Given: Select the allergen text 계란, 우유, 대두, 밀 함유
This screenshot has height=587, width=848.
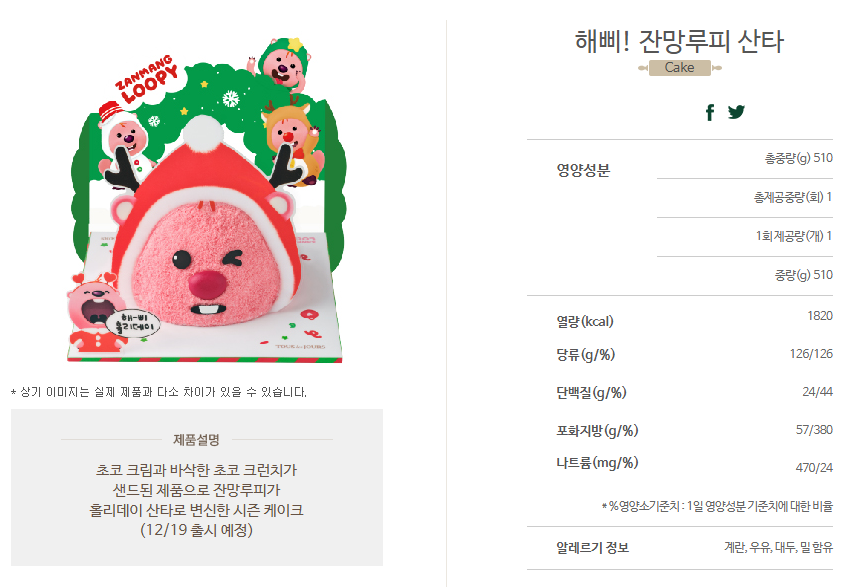Looking at the screenshot, I should pos(778,548).
